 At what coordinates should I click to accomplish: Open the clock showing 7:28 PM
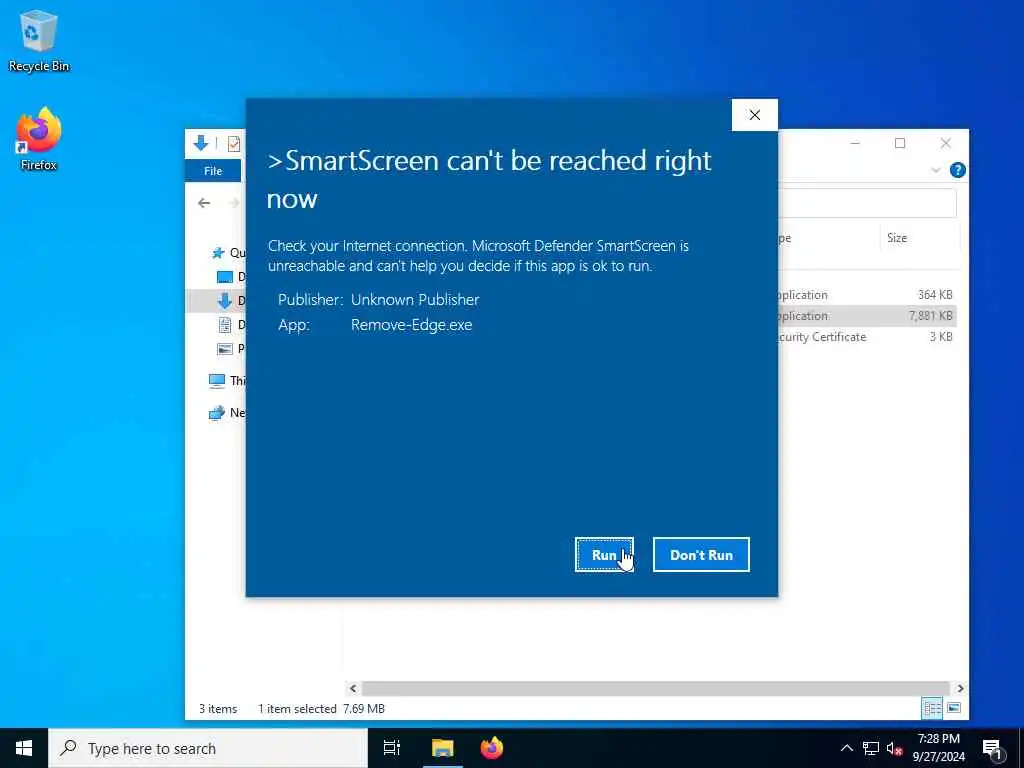[x=938, y=748]
